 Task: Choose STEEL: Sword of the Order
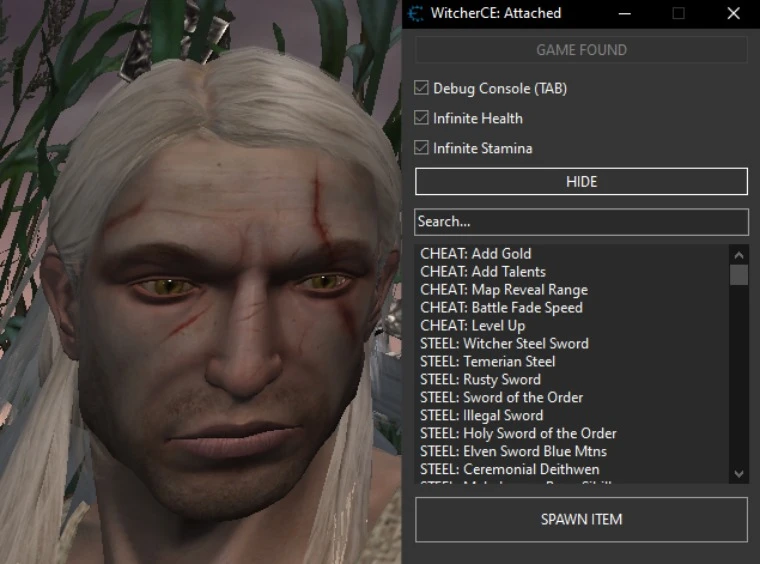click(x=501, y=398)
